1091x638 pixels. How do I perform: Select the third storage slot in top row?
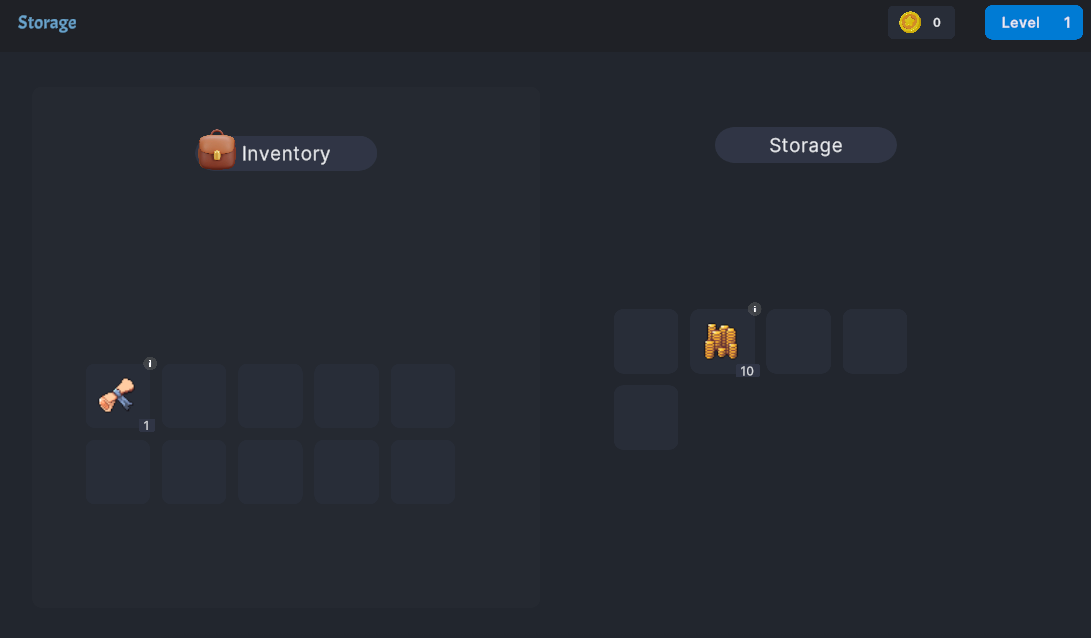[798, 341]
